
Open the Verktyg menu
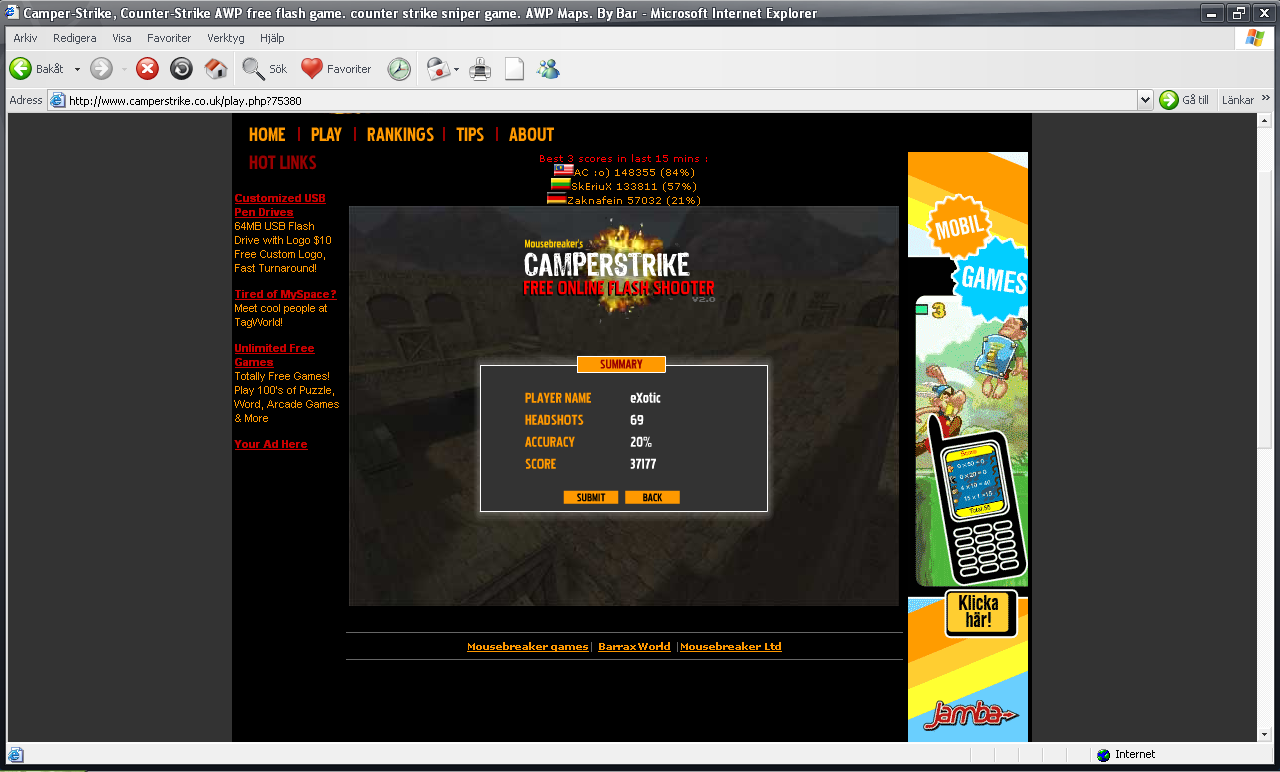[x=226, y=38]
